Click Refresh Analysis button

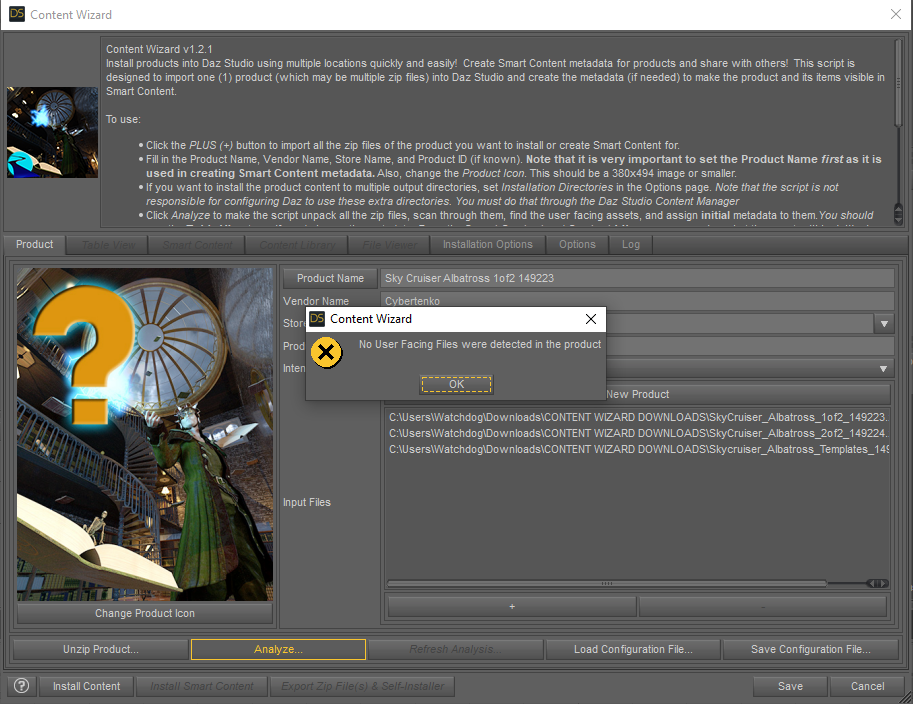click(456, 649)
